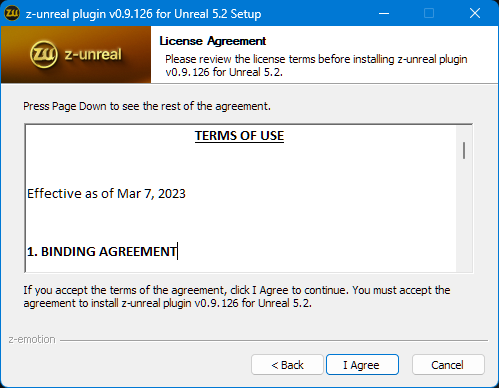Viewport: 499px width, 388px height.
Task: Click the scrollbar track below the thumb
Action: coord(464,215)
